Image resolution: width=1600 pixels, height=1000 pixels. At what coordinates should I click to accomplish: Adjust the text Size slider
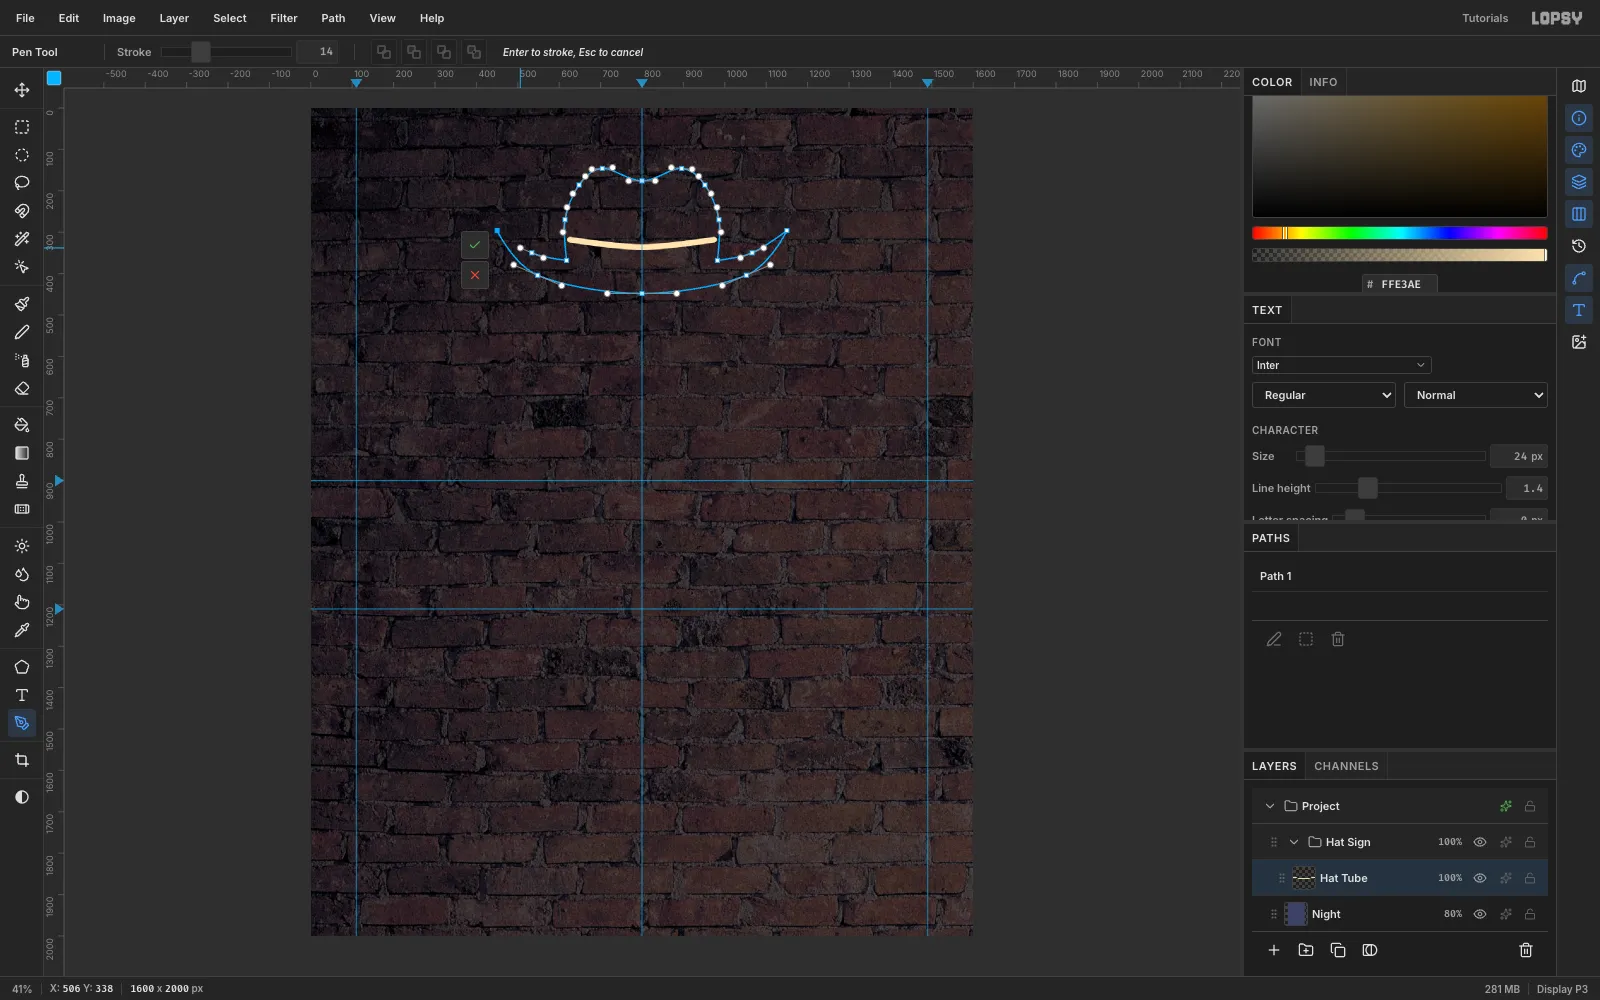[x=1390, y=456]
